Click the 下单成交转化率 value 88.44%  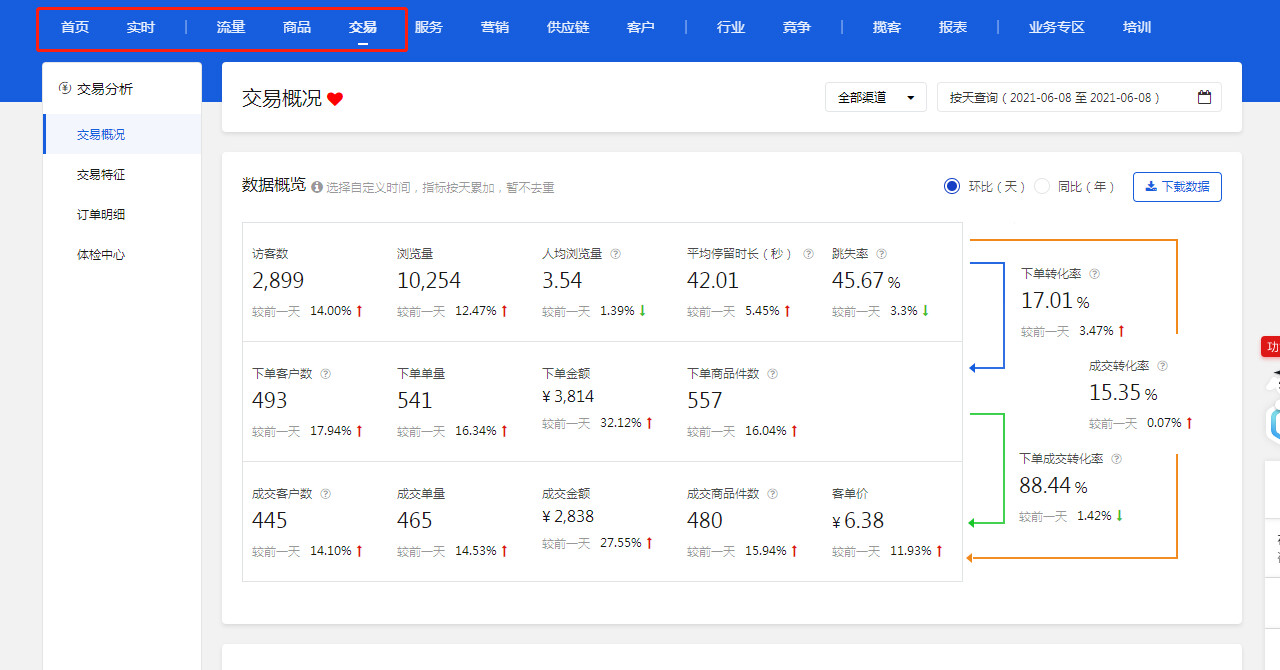coord(1053,486)
